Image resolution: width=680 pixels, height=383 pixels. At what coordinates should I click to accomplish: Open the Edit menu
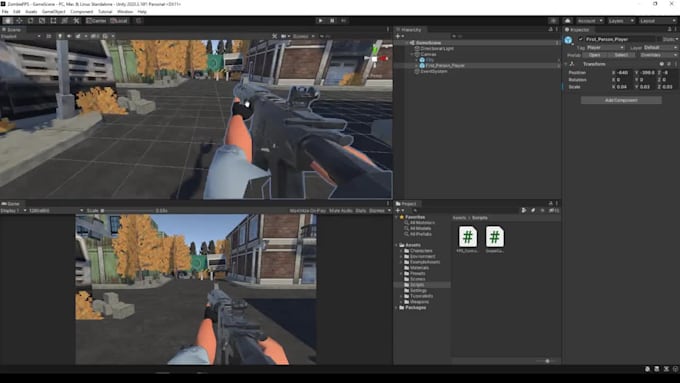click(x=16, y=12)
